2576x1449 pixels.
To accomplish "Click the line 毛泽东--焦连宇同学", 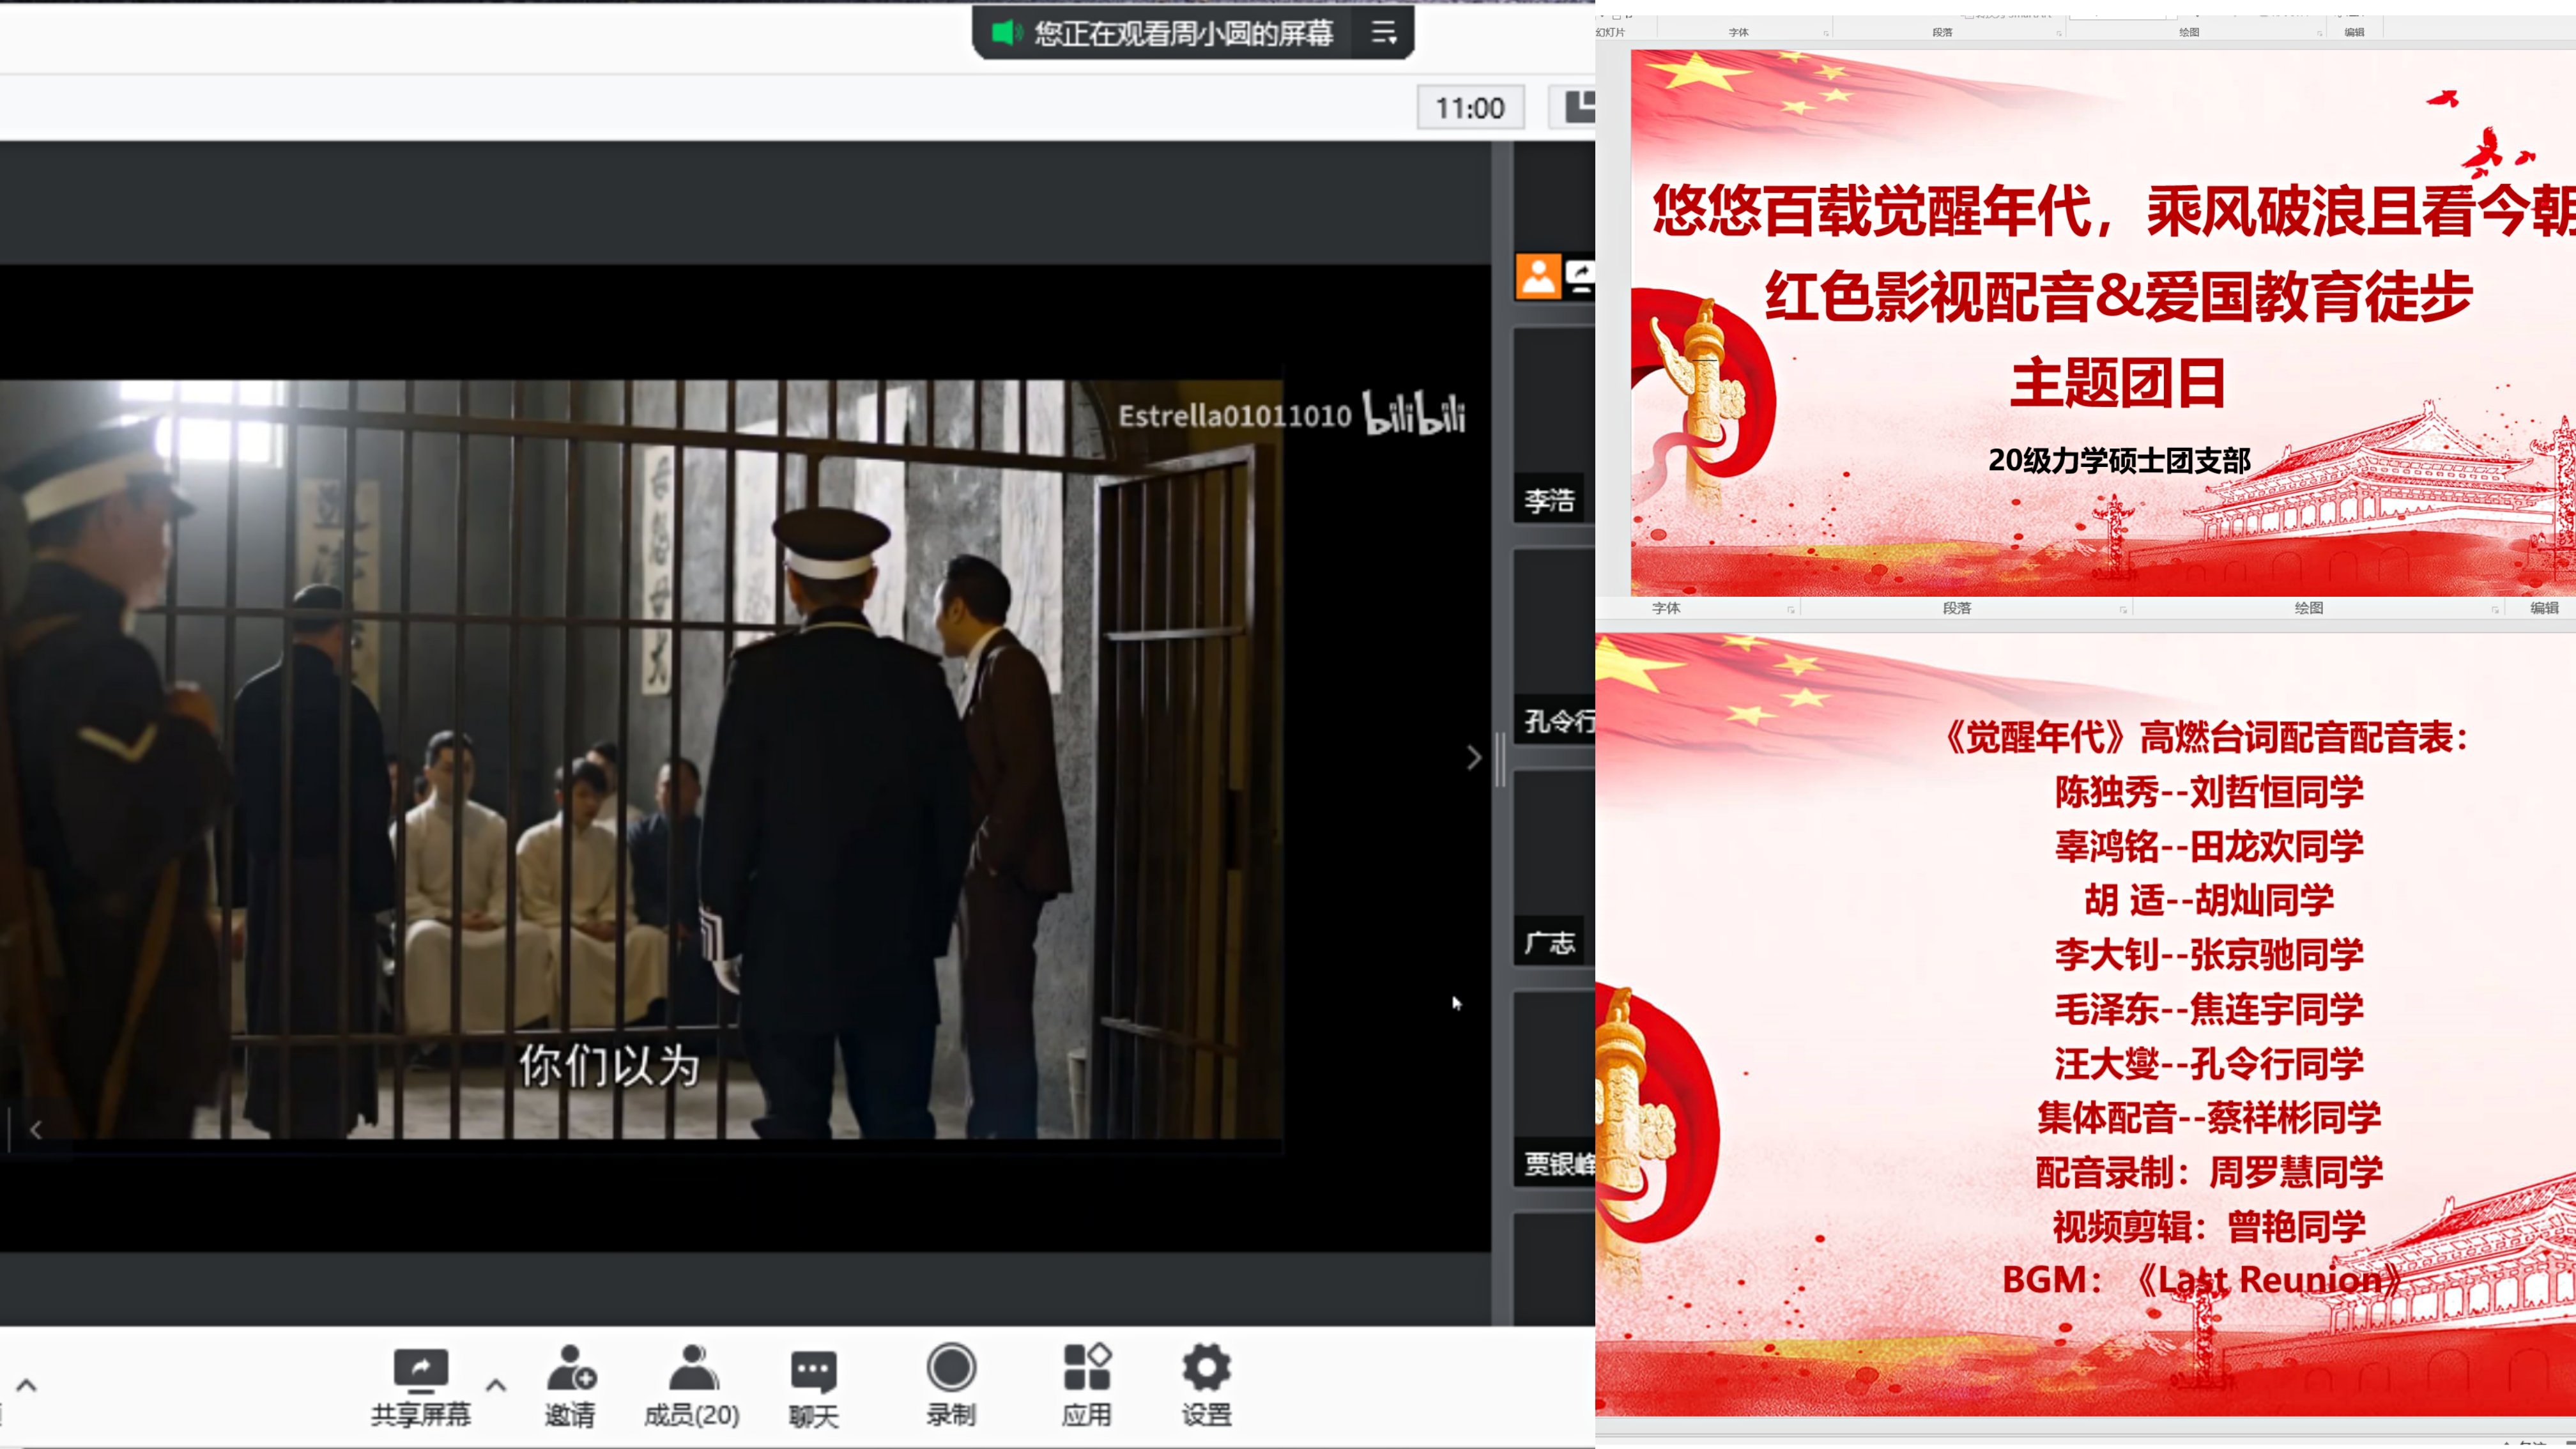I will click(x=2209, y=1009).
